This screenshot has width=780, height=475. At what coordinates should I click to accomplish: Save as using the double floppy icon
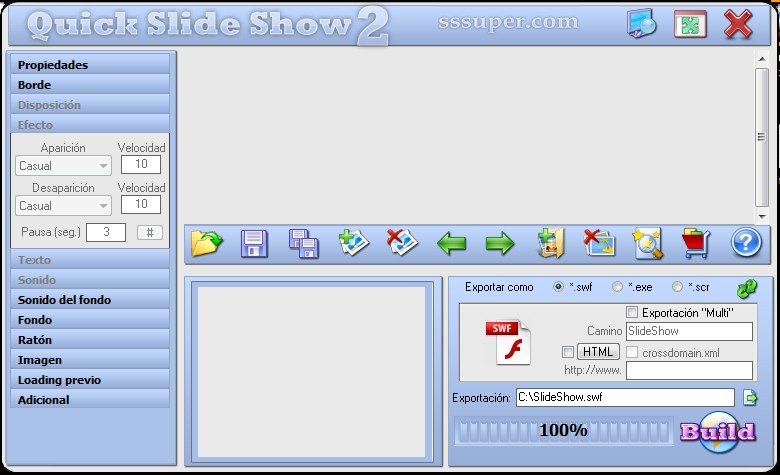(303, 243)
